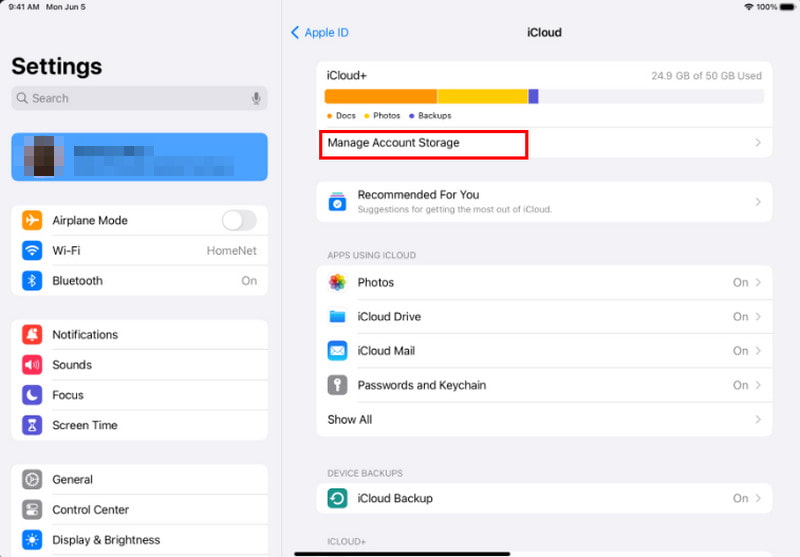Tap the Focus moon icon
800x557 pixels.
[x=32, y=395]
